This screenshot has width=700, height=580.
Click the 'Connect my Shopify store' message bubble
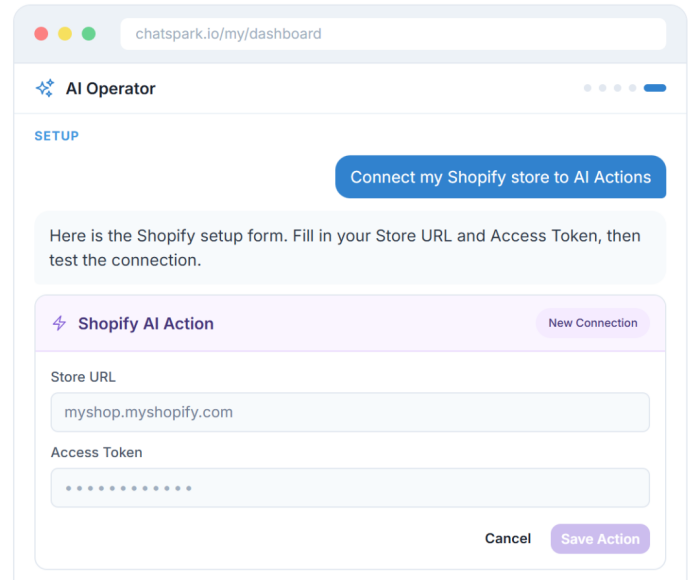pos(500,177)
